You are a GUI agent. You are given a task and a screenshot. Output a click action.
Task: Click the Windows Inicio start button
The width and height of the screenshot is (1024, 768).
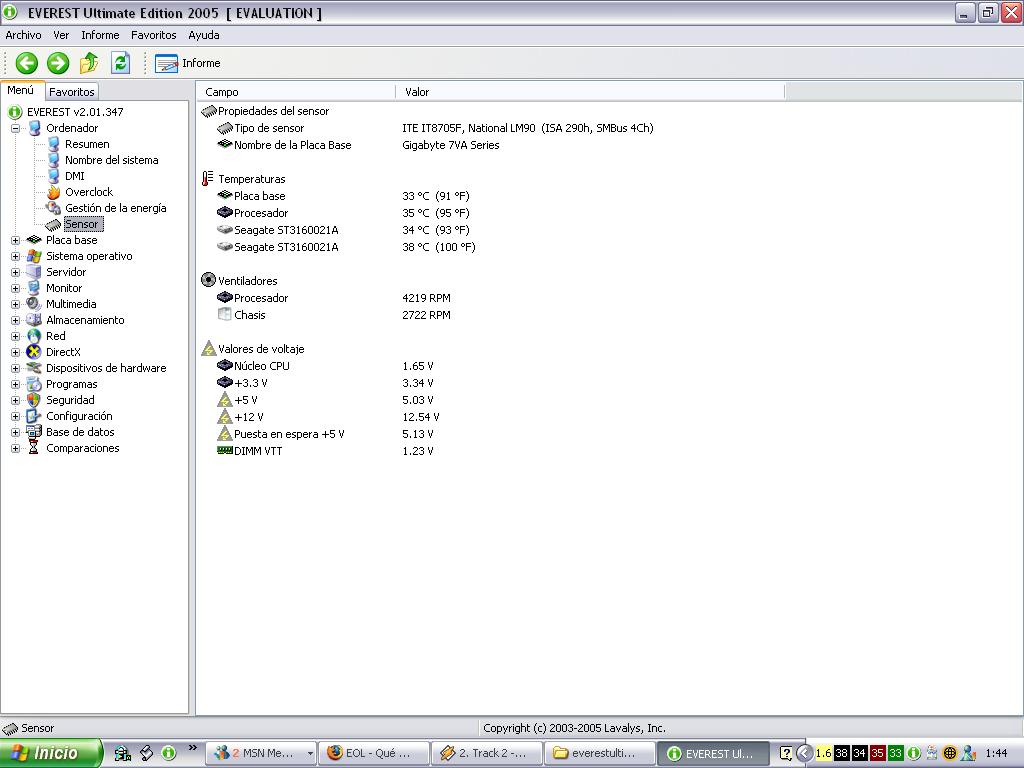[51, 753]
